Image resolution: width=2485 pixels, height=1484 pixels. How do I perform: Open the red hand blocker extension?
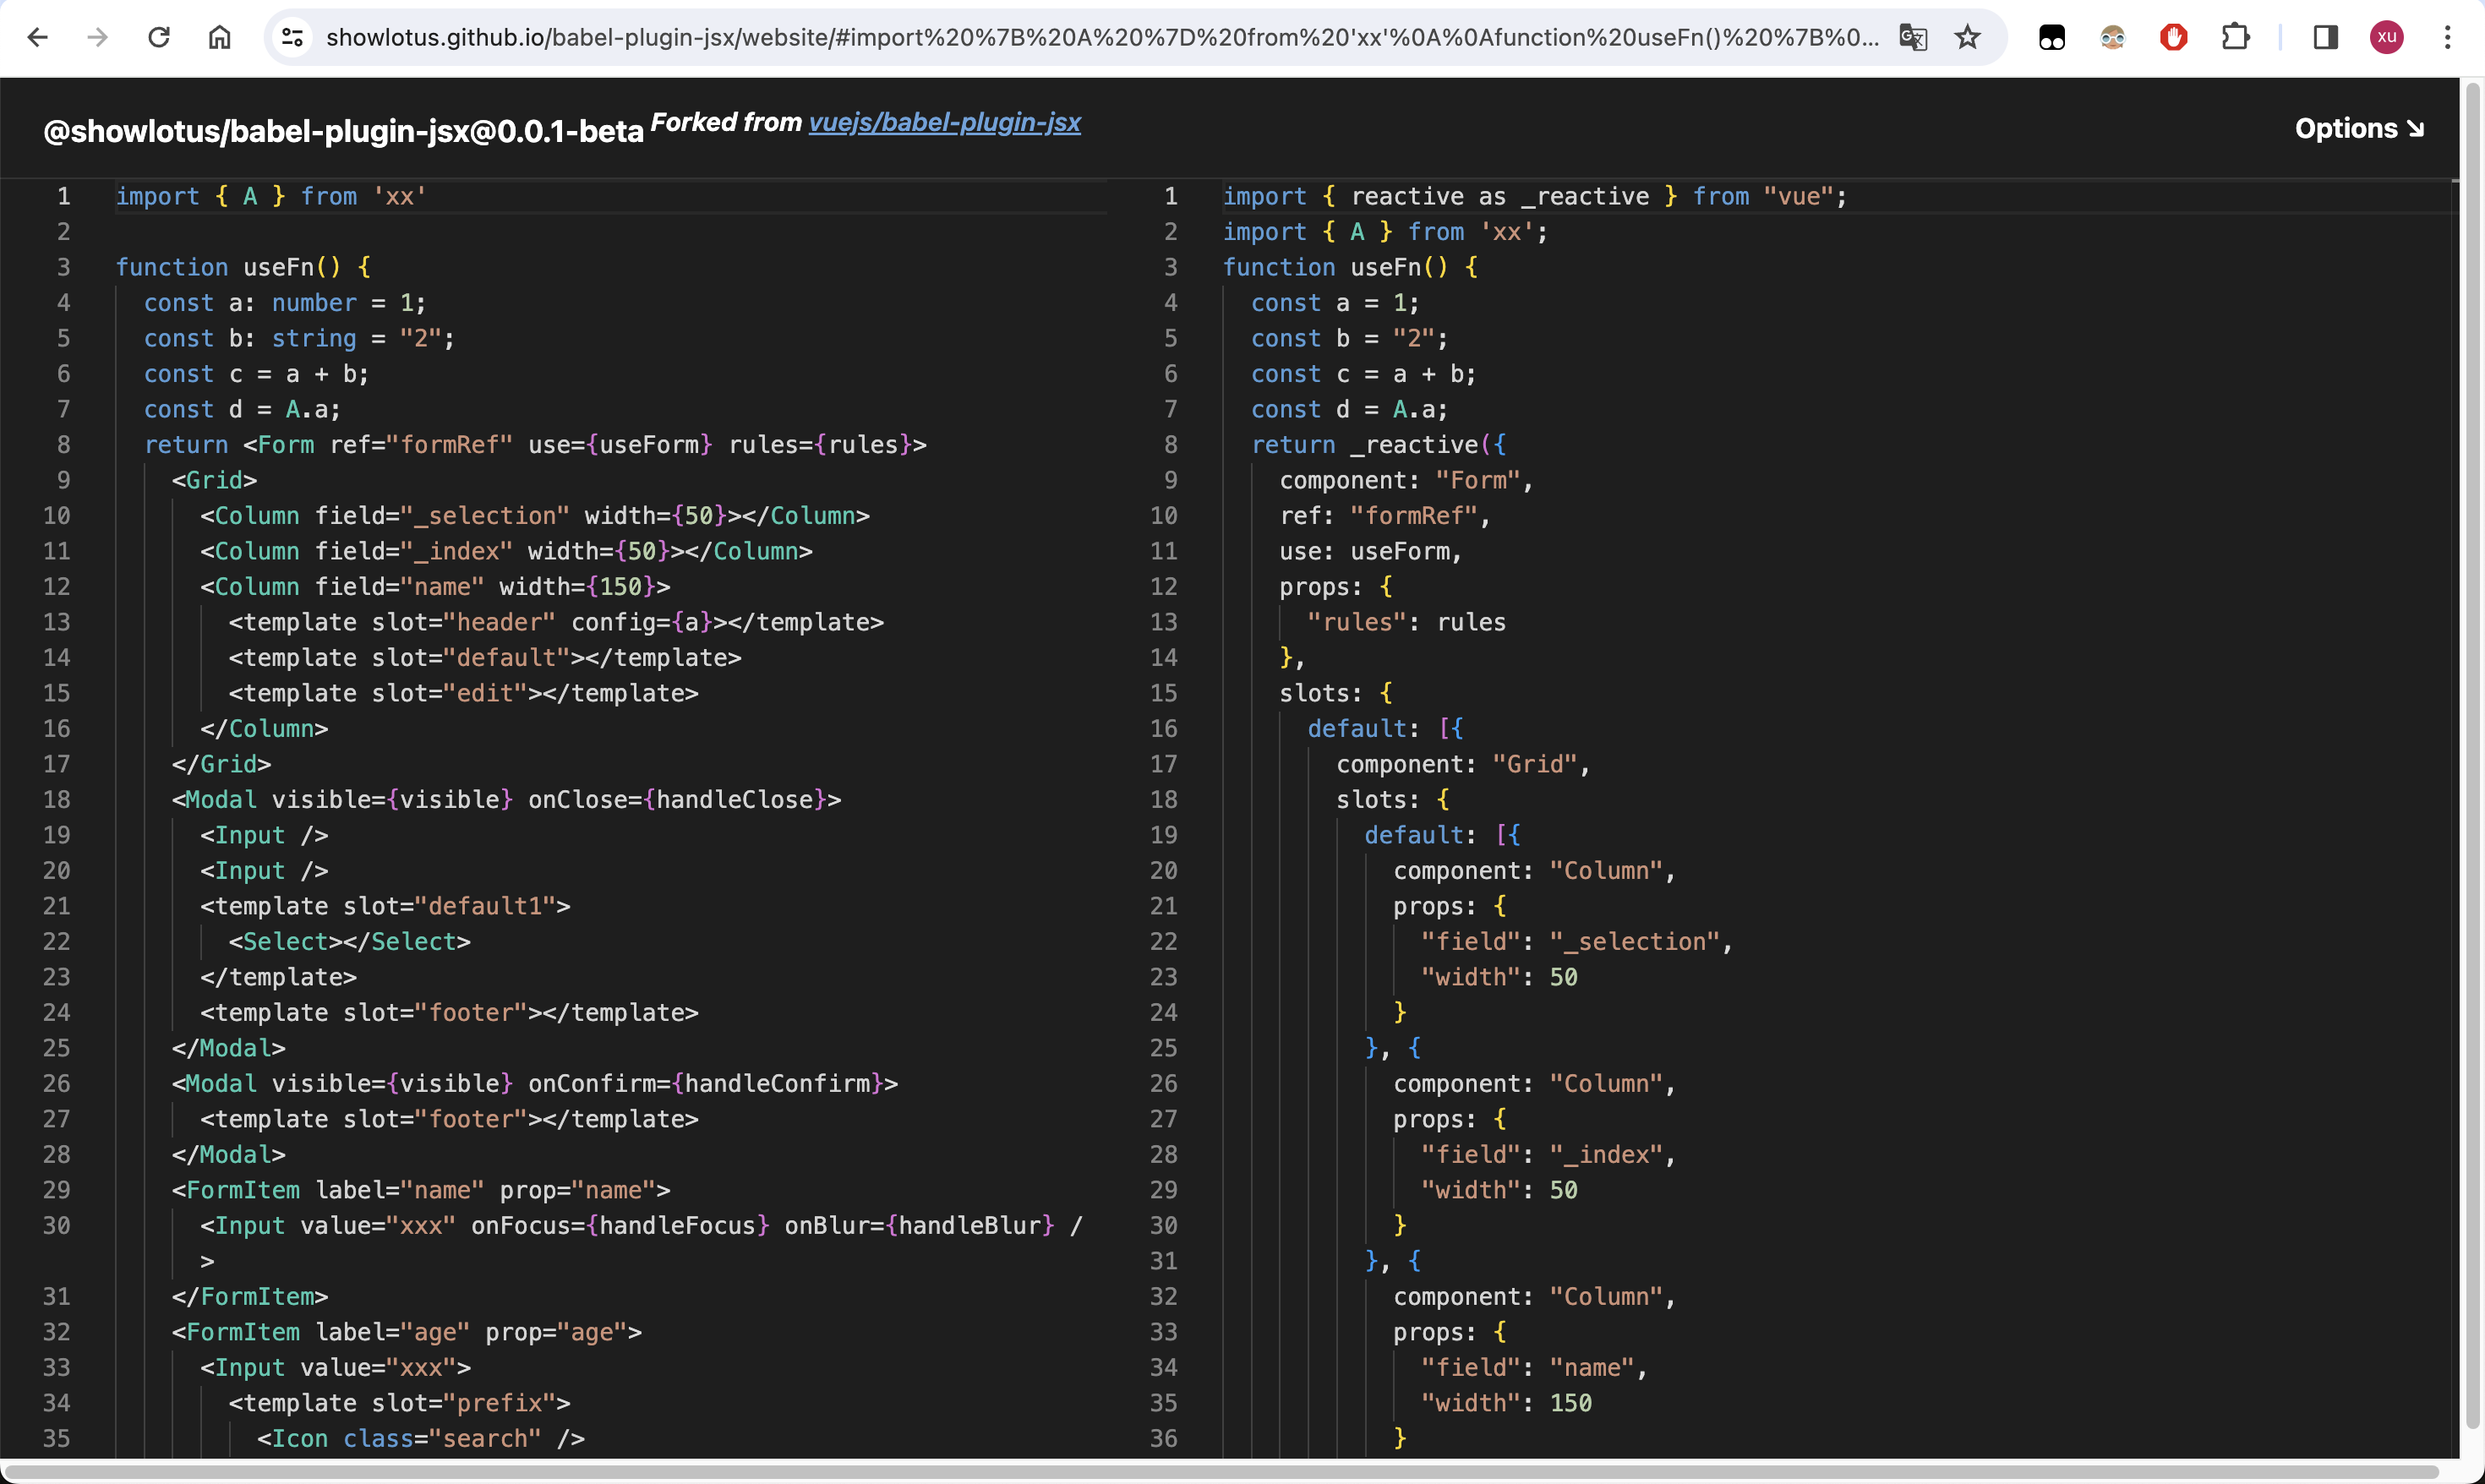(2173, 38)
